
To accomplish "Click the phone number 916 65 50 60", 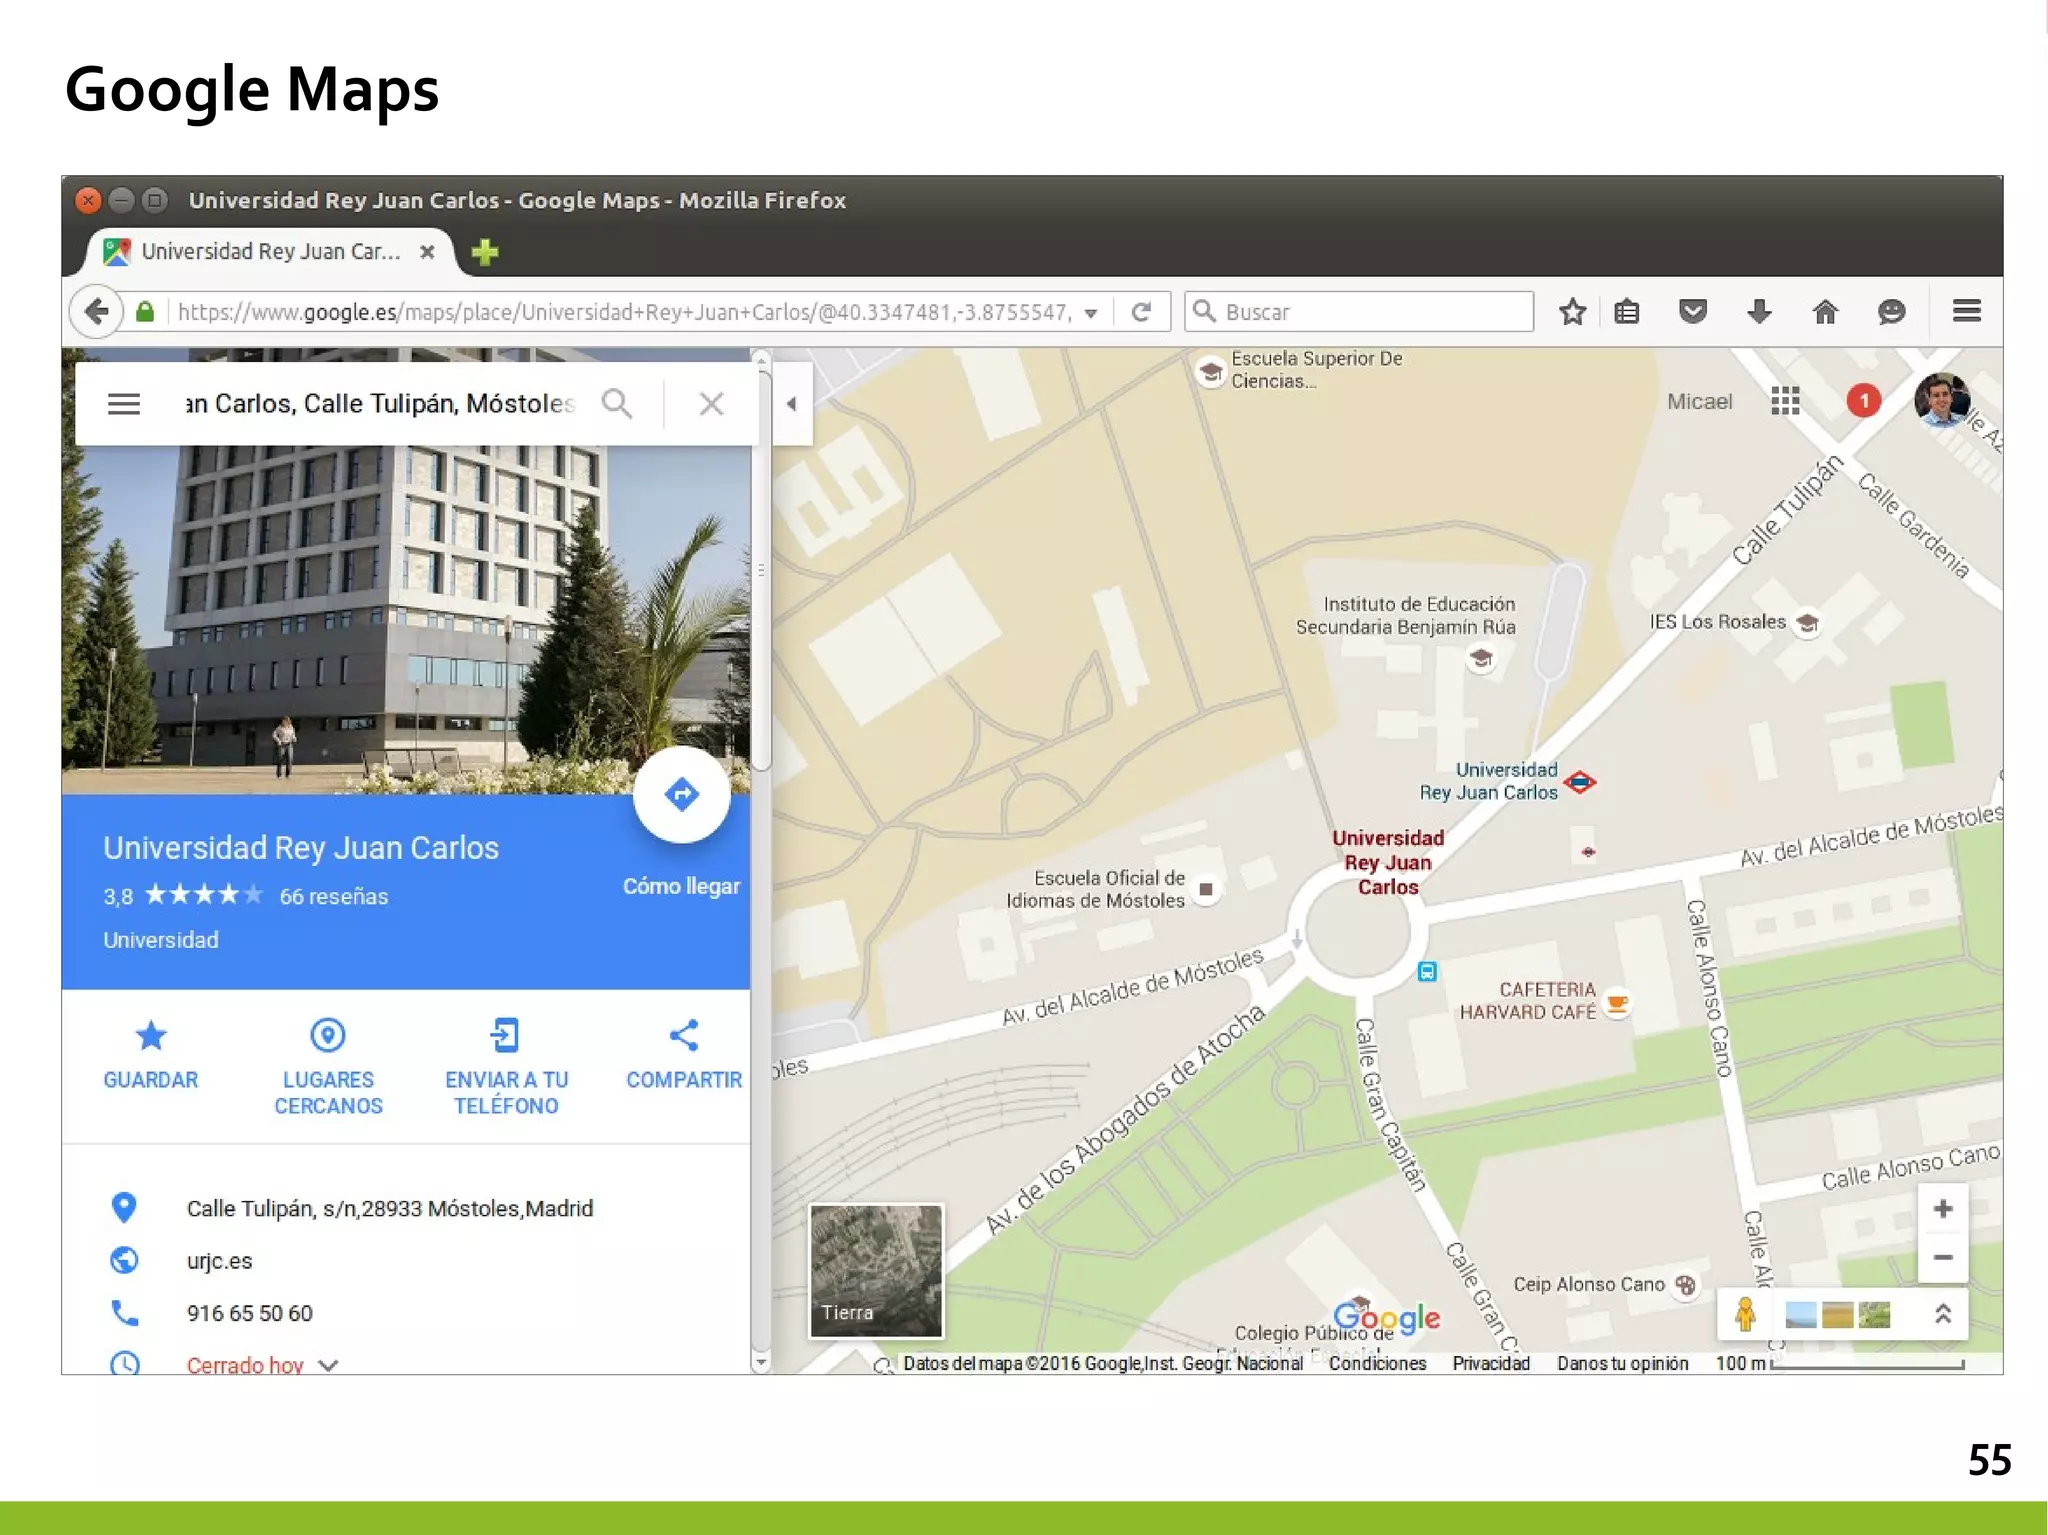I will [249, 1313].
